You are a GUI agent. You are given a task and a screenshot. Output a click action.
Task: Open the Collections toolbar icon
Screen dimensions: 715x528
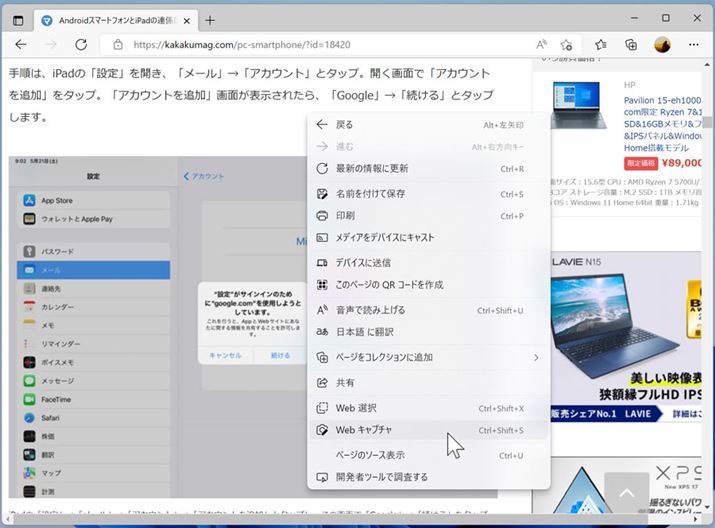coord(631,45)
